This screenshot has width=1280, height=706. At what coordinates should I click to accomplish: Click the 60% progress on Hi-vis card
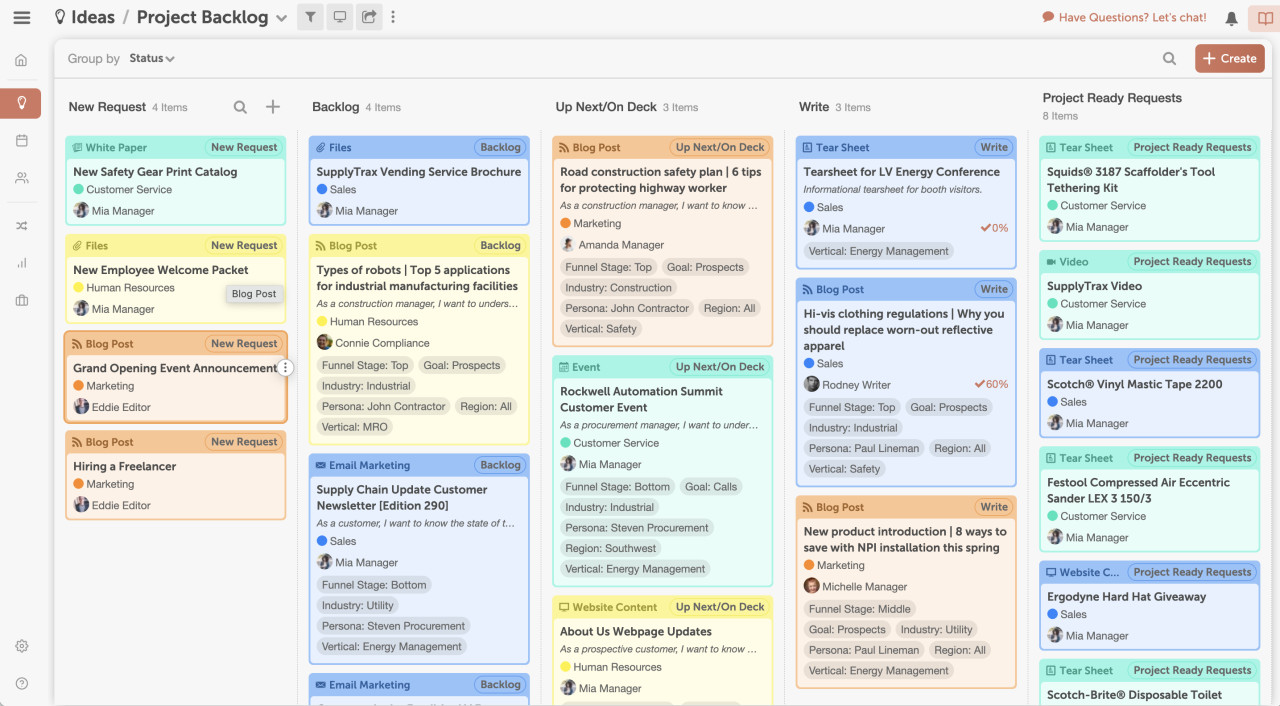point(991,384)
